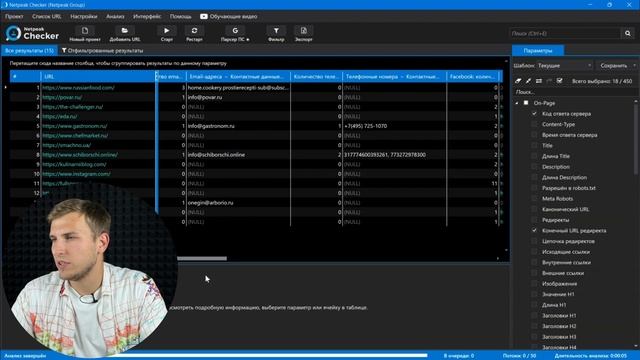This screenshot has width=640, height=360.
Task: Select the info@povar.ru email cell
Action: point(238,97)
